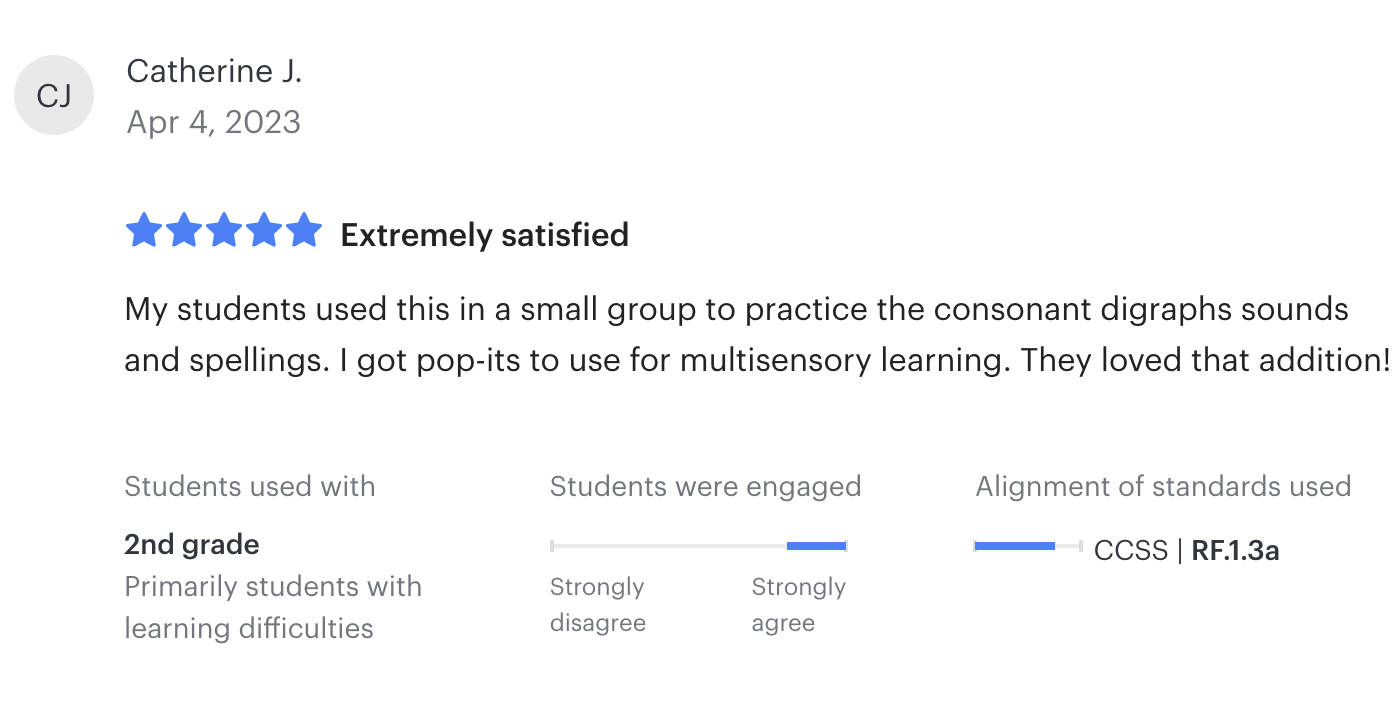1400x706 pixels.
Task: Click the alignment of standards progress bar
Action: point(1029,546)
